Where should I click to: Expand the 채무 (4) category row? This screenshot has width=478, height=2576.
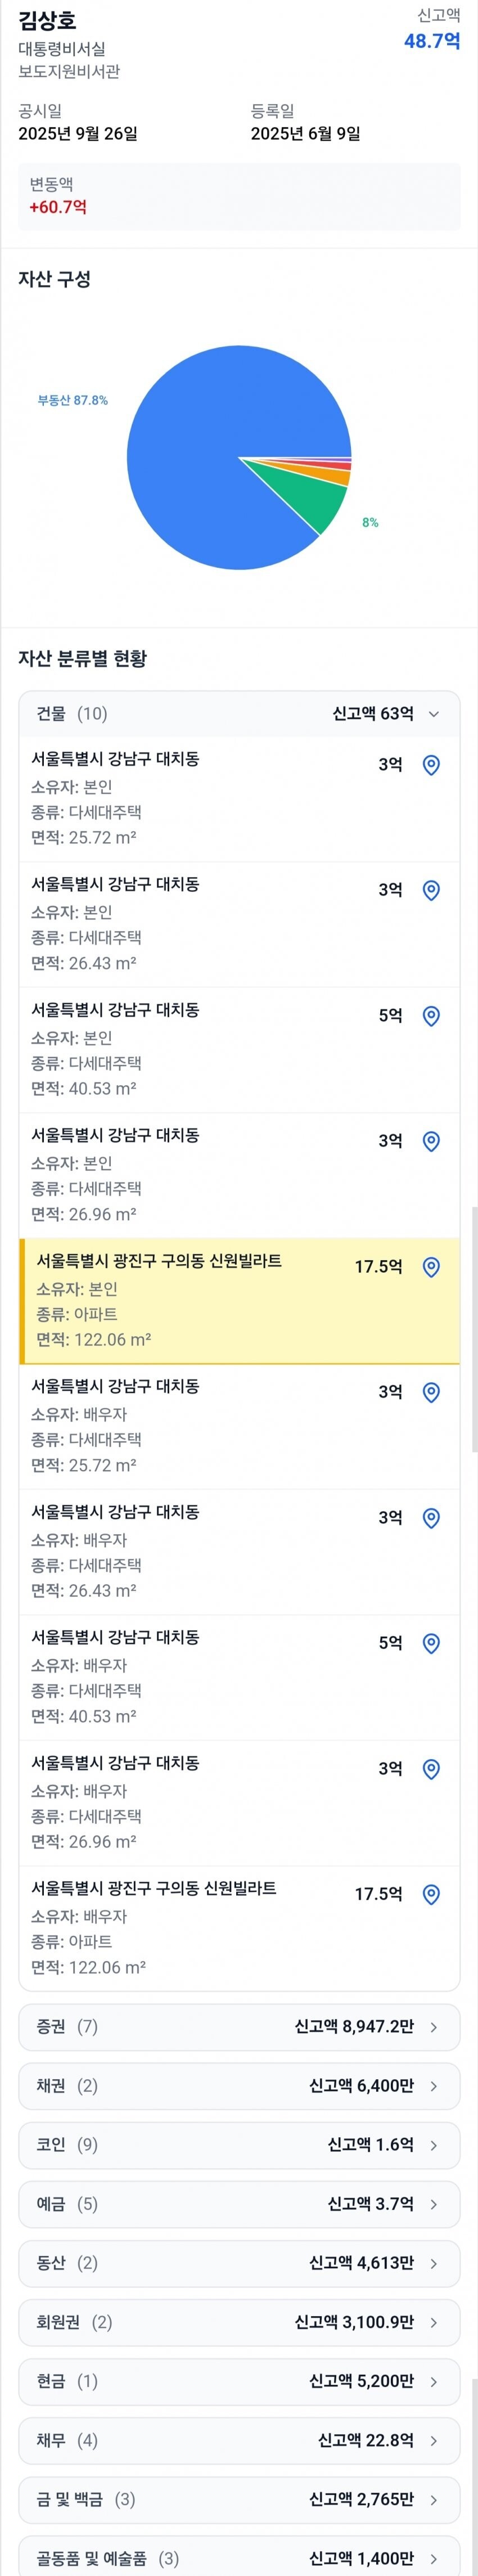(239, 2441)
